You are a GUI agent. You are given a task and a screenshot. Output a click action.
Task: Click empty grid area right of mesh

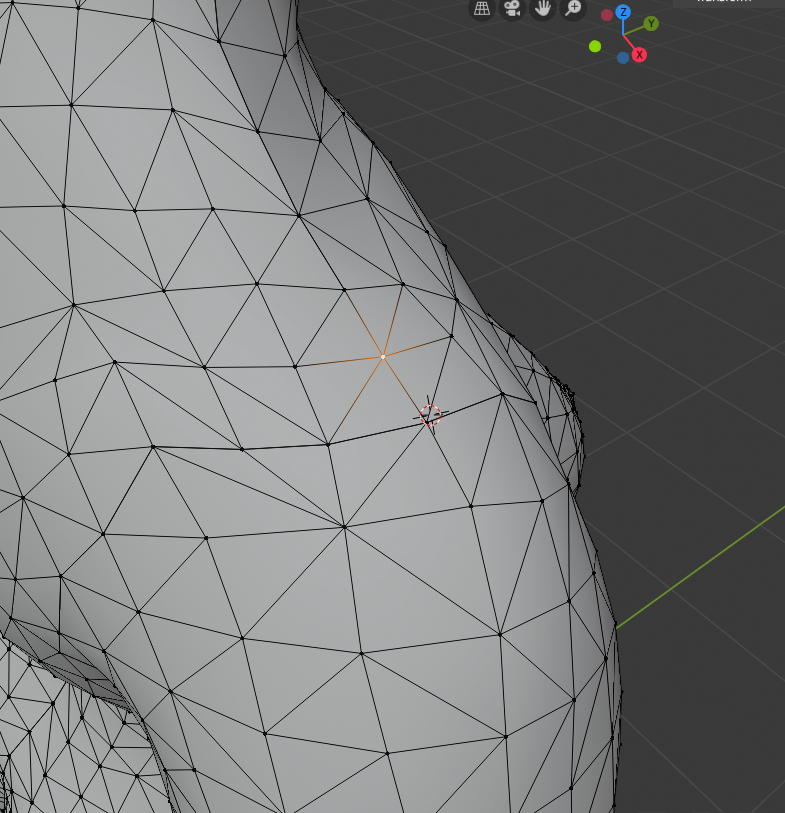click(x=680, y=300)
